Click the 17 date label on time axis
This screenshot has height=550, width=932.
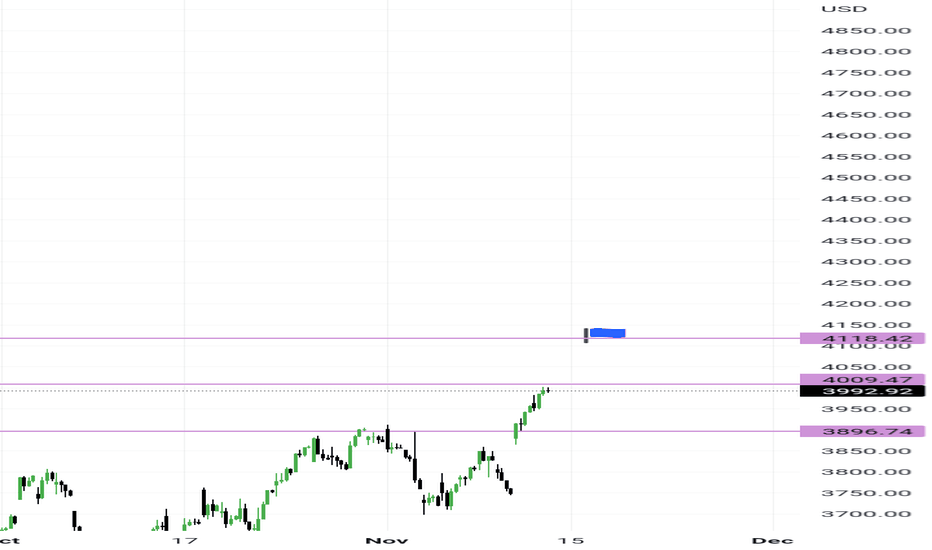[184, 540]
